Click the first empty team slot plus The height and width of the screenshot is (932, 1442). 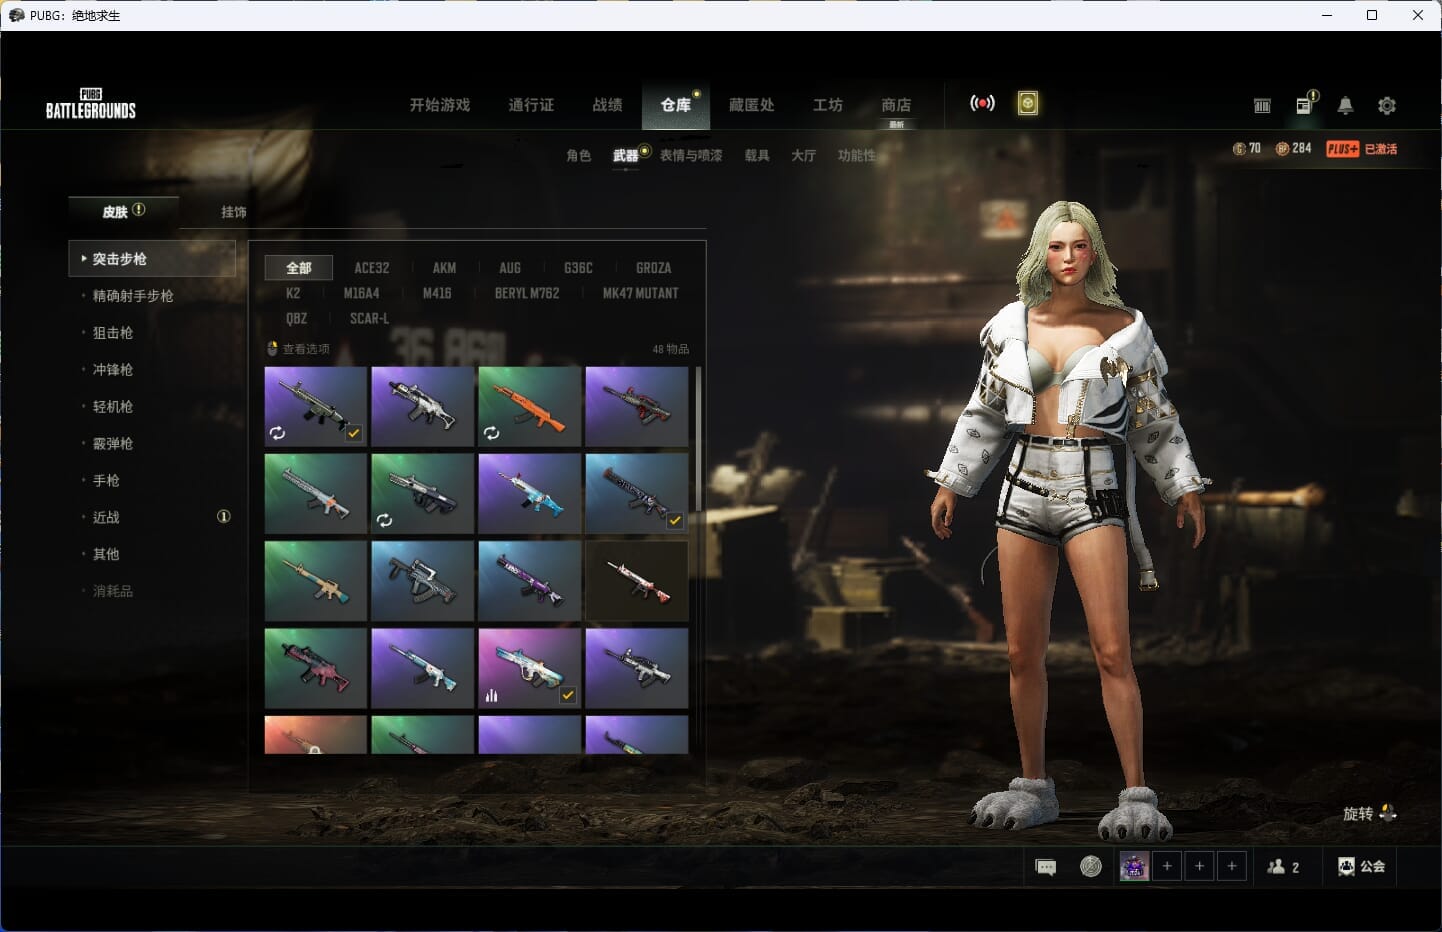point(1167,866)
